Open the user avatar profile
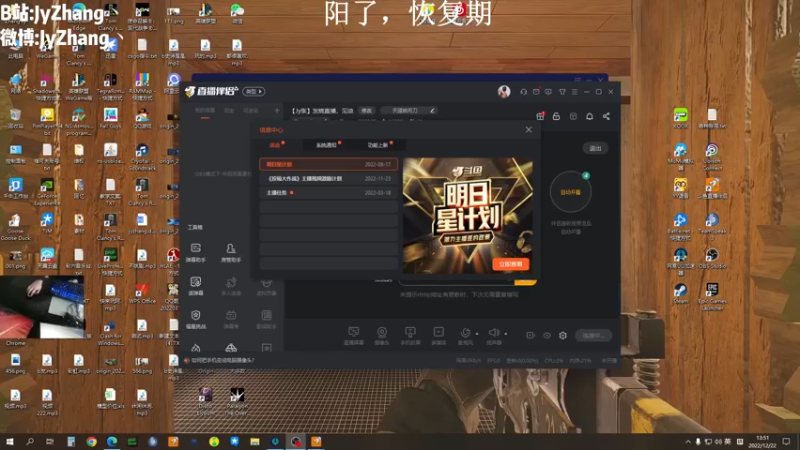 click(x=504, y=91)
